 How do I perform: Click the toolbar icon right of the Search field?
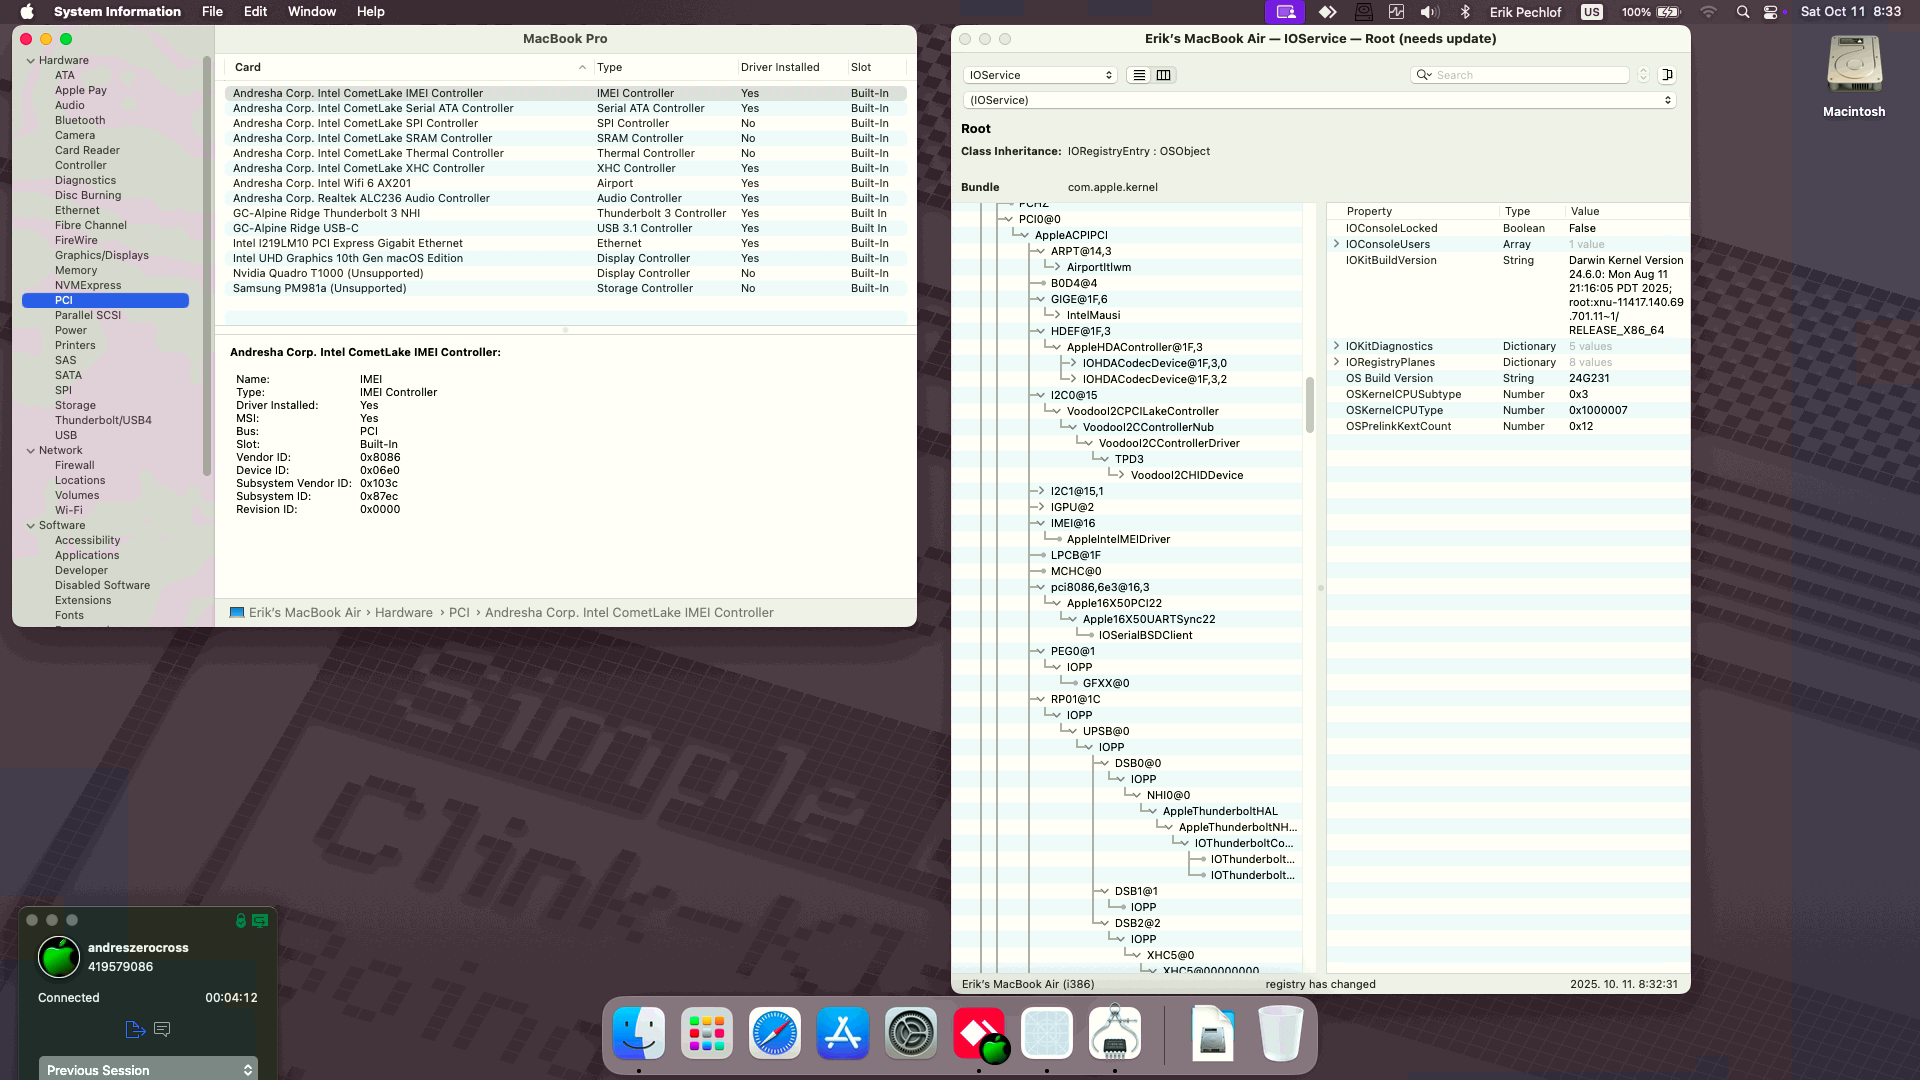point(1667,75)
